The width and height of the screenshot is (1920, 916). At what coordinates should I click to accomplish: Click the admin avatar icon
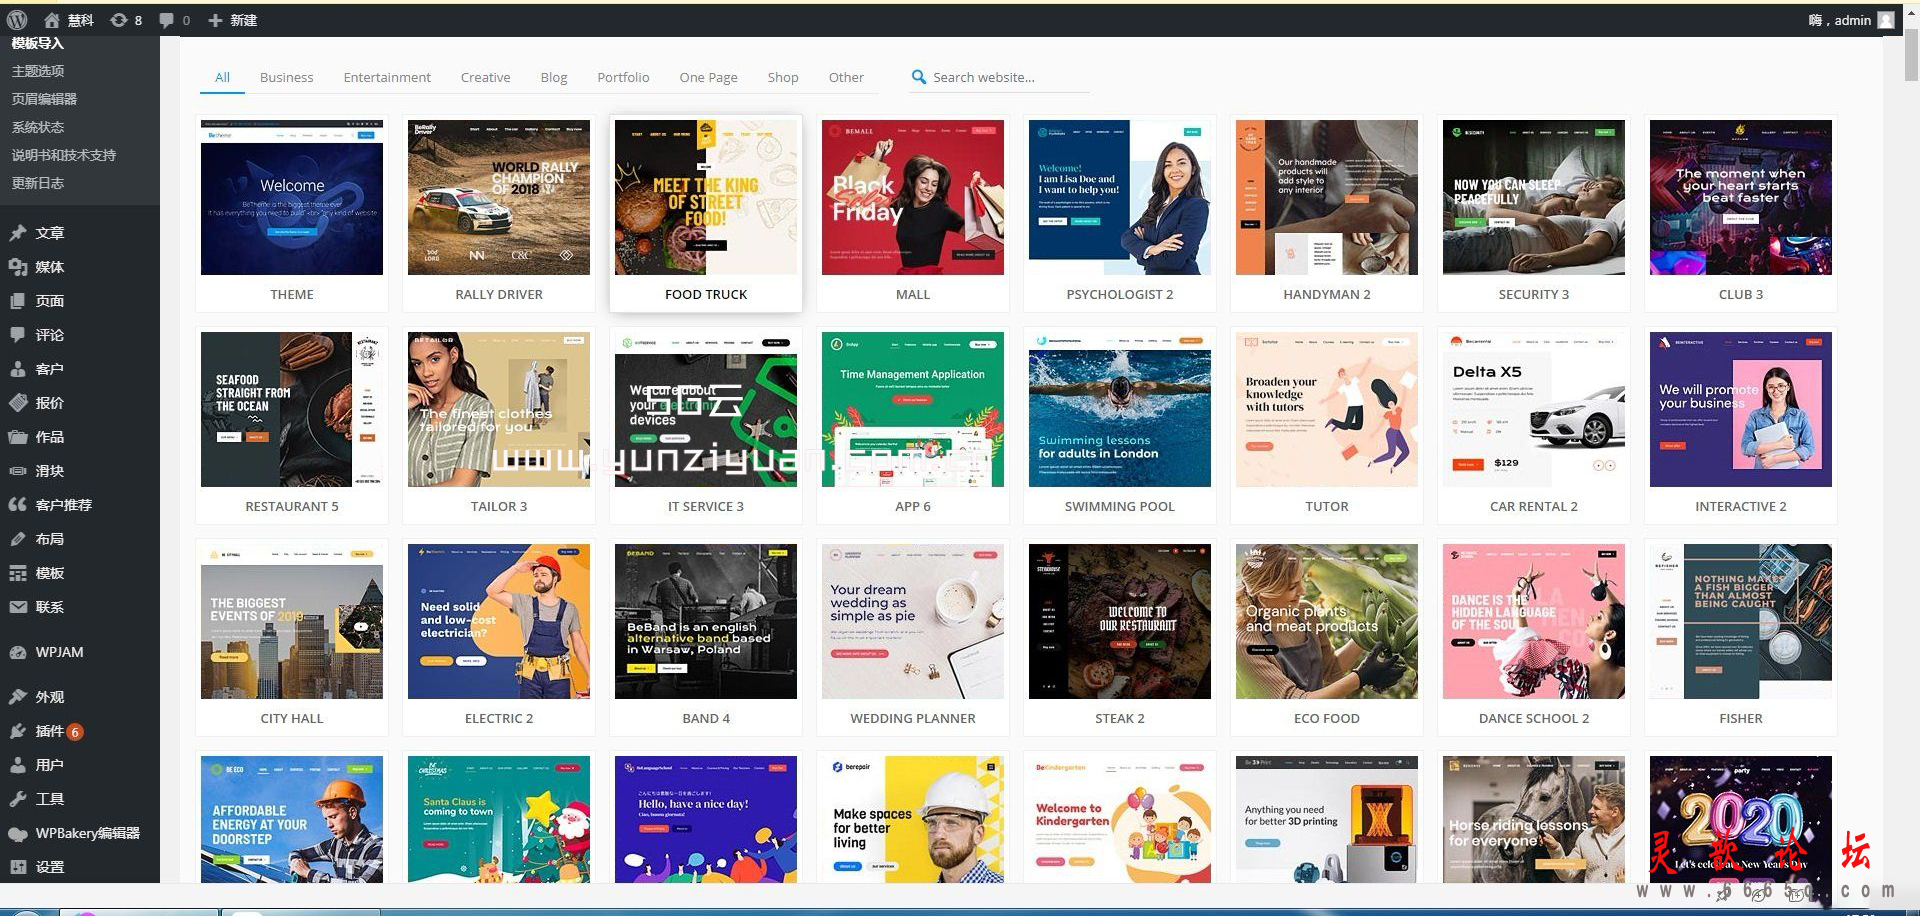coord(1886,20)
